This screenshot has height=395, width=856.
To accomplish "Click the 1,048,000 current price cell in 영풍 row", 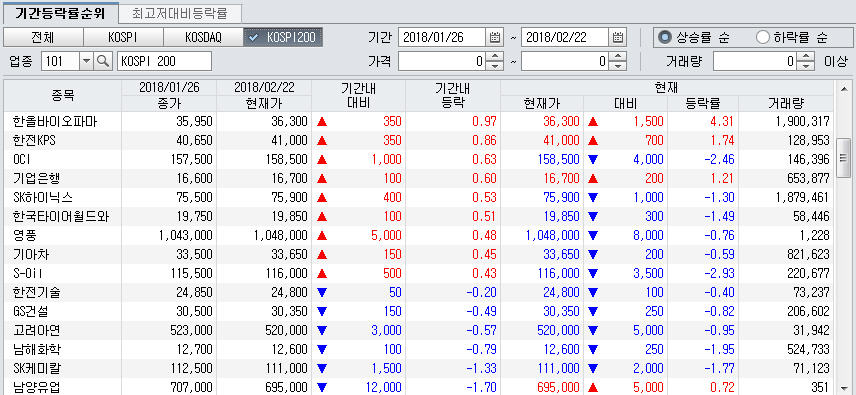I will point(542,235).
